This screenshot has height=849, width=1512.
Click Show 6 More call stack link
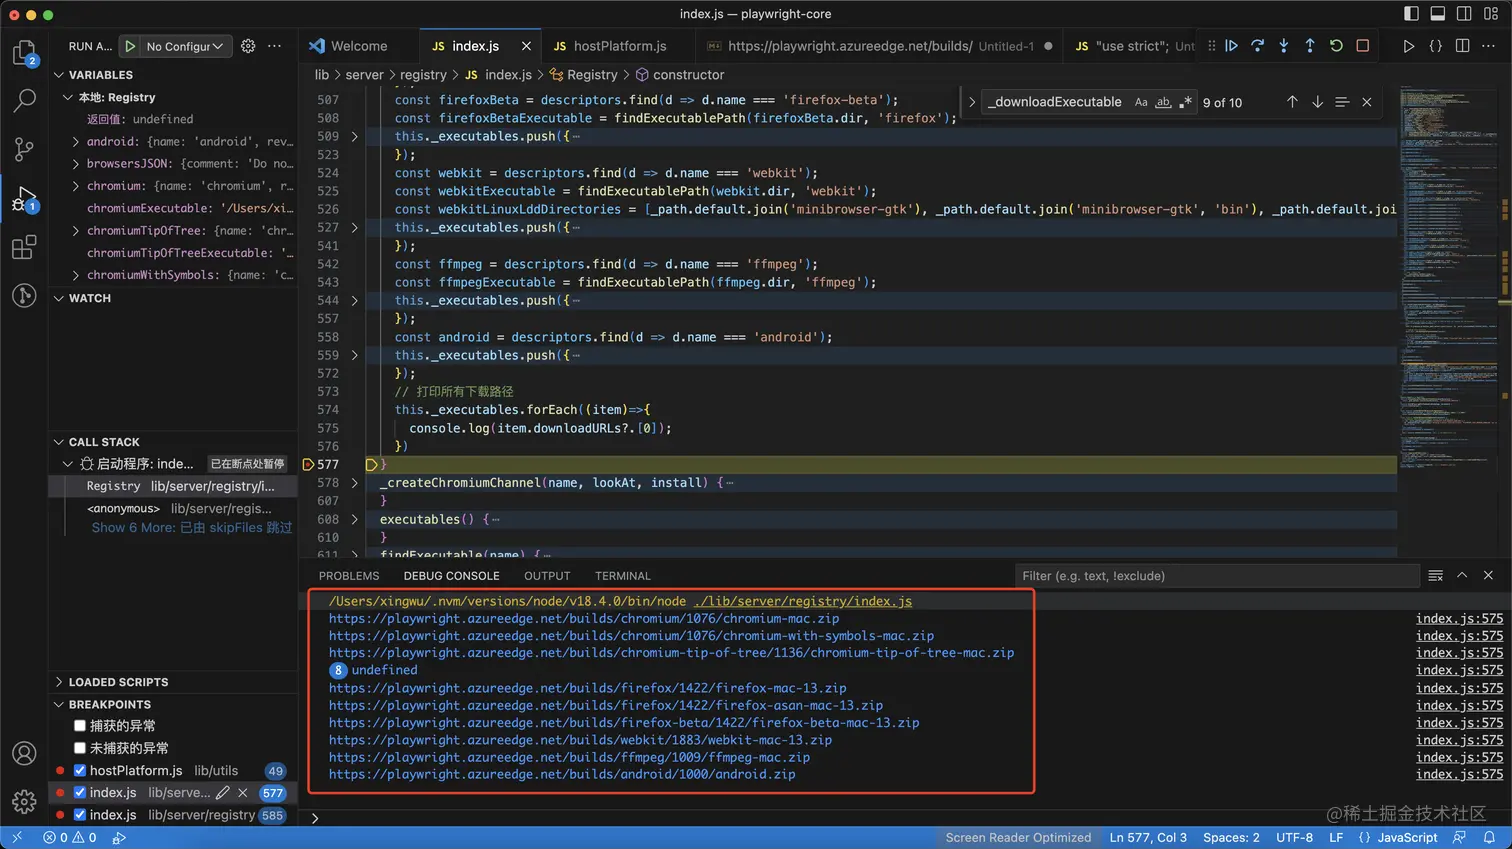click(192, 528)
